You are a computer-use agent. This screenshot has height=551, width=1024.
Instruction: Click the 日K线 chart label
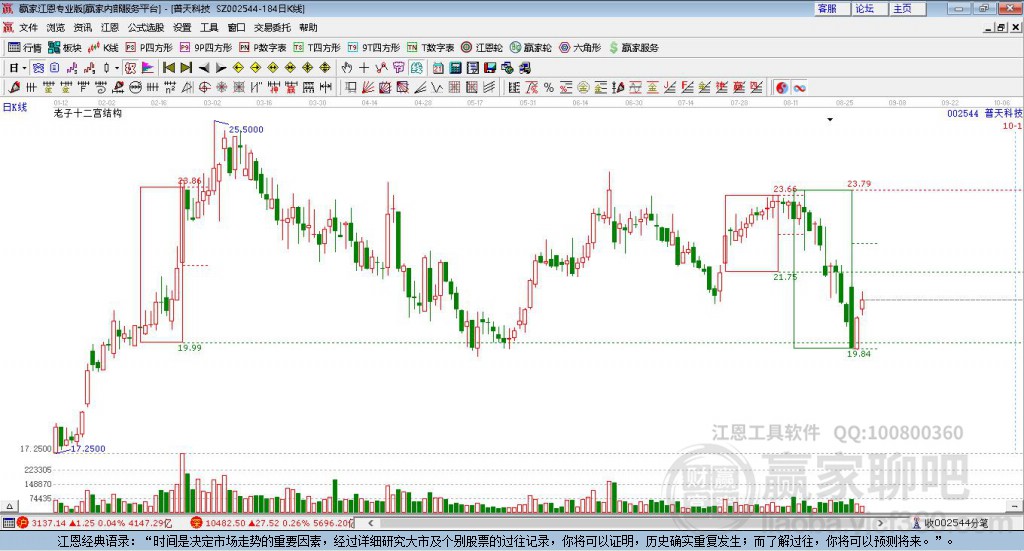coord(15,107)
